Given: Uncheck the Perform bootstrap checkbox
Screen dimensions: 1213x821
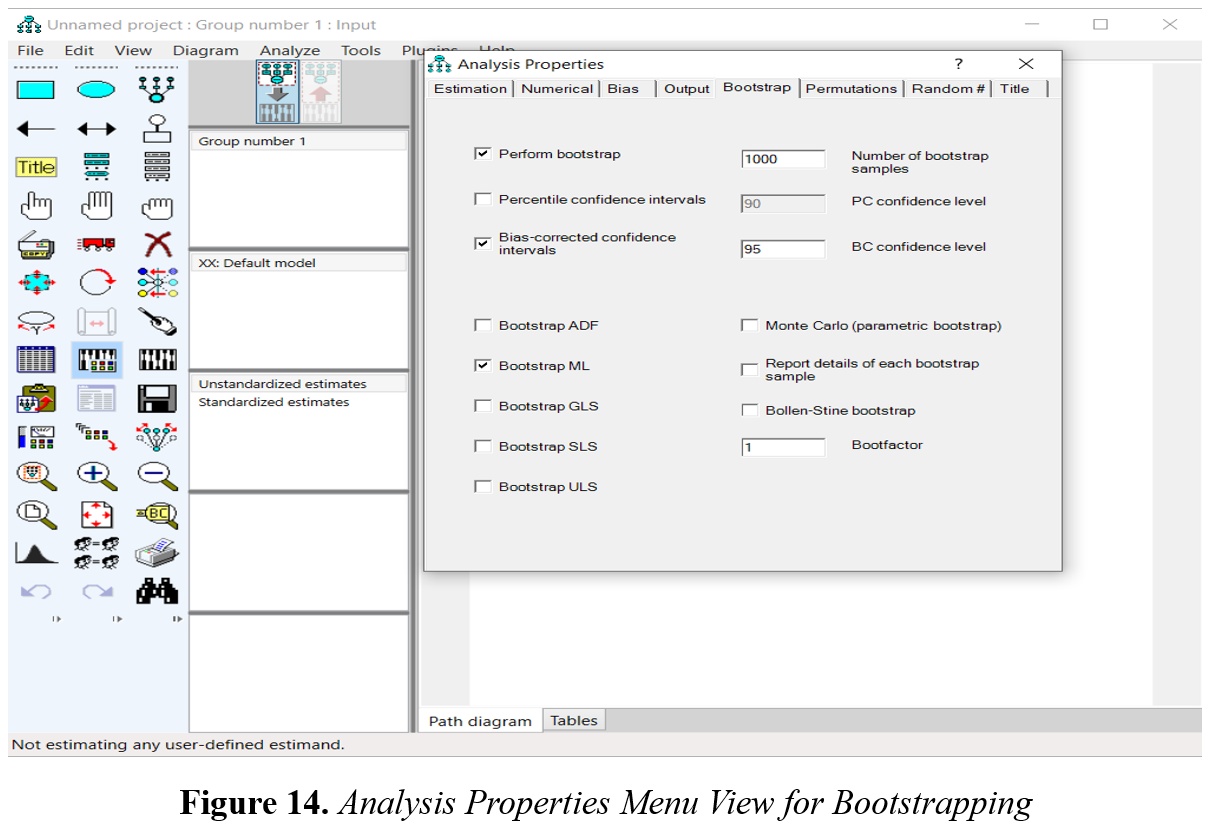Looking at the screenshot, I should pyautogui.click(x=483, y=154).
